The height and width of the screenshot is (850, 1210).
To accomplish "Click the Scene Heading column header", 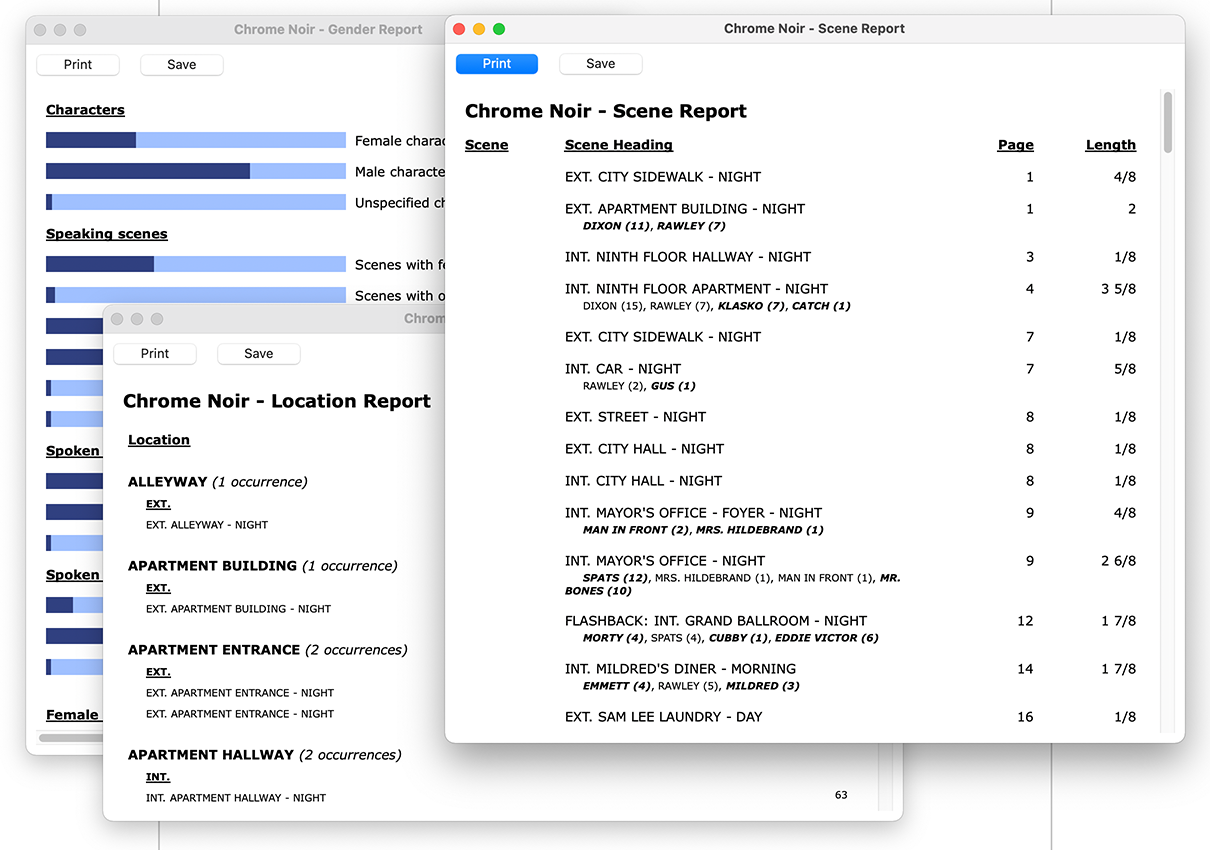I will pyautogui.click(x=618, y=145).
